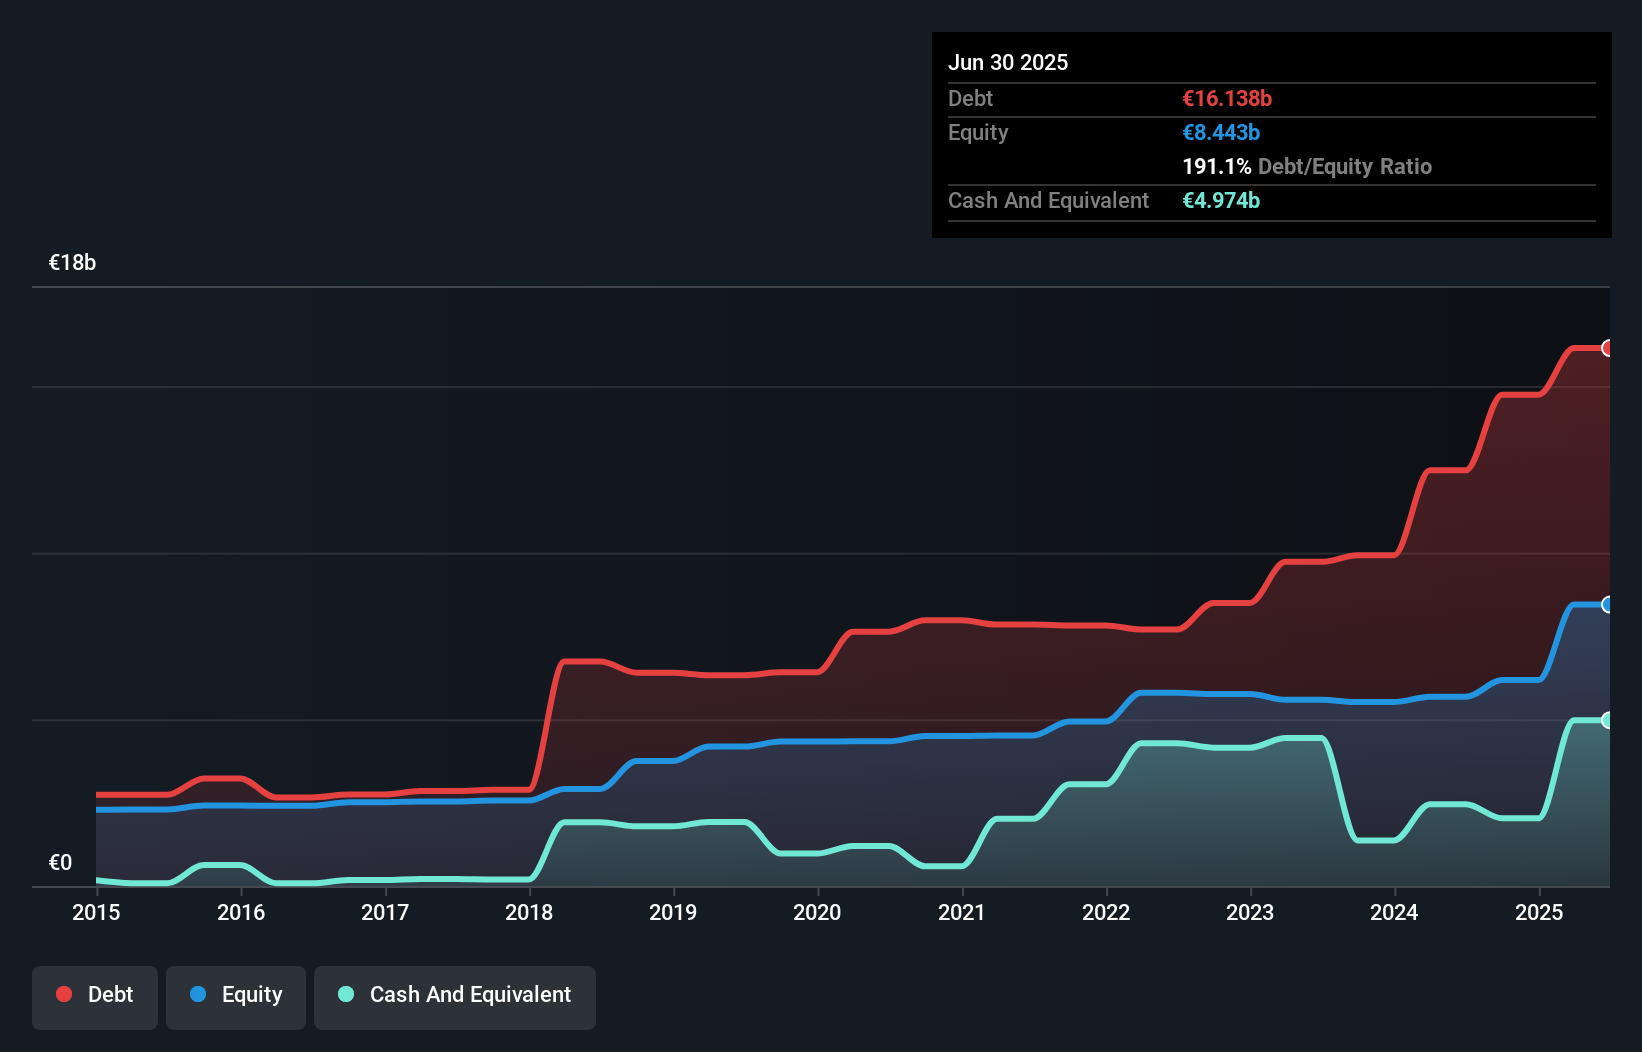Click the €8.443b equity value
Viewport: 1642px width, 1052px height.
tap(1221, 132)
